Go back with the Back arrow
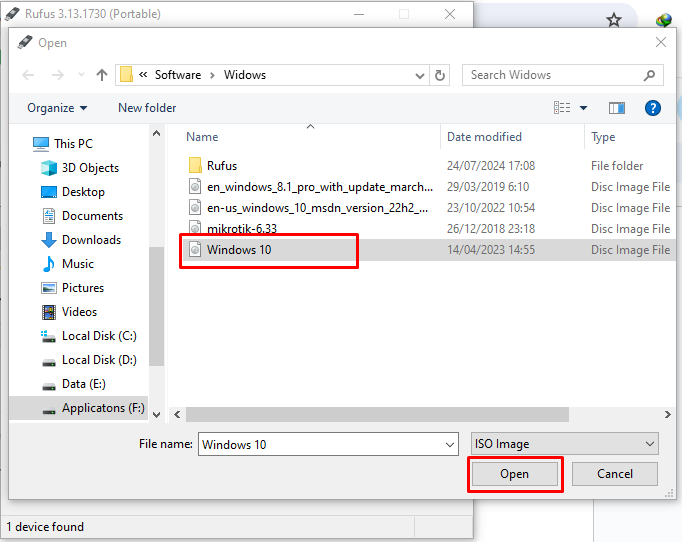Screen dimensions: 682x542 tap(28, 75)
